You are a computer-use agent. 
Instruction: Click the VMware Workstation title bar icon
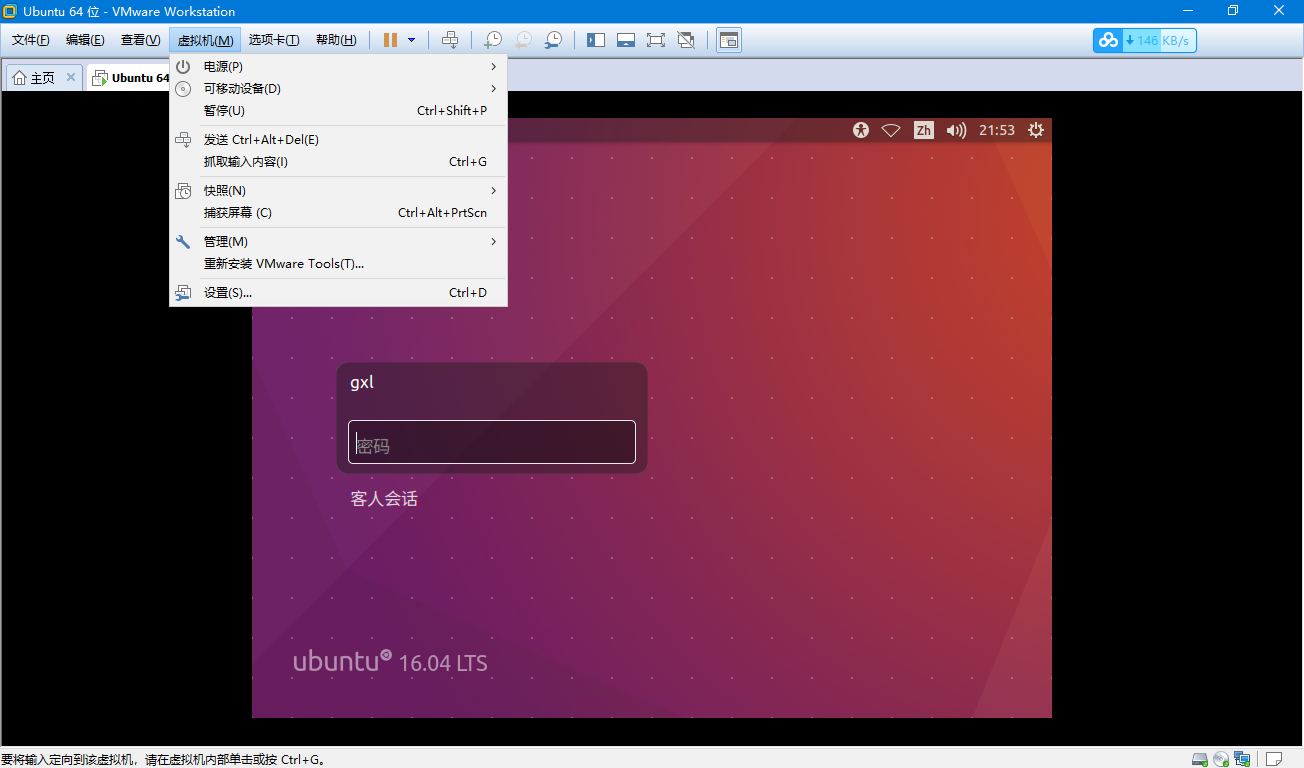[10, 11]
